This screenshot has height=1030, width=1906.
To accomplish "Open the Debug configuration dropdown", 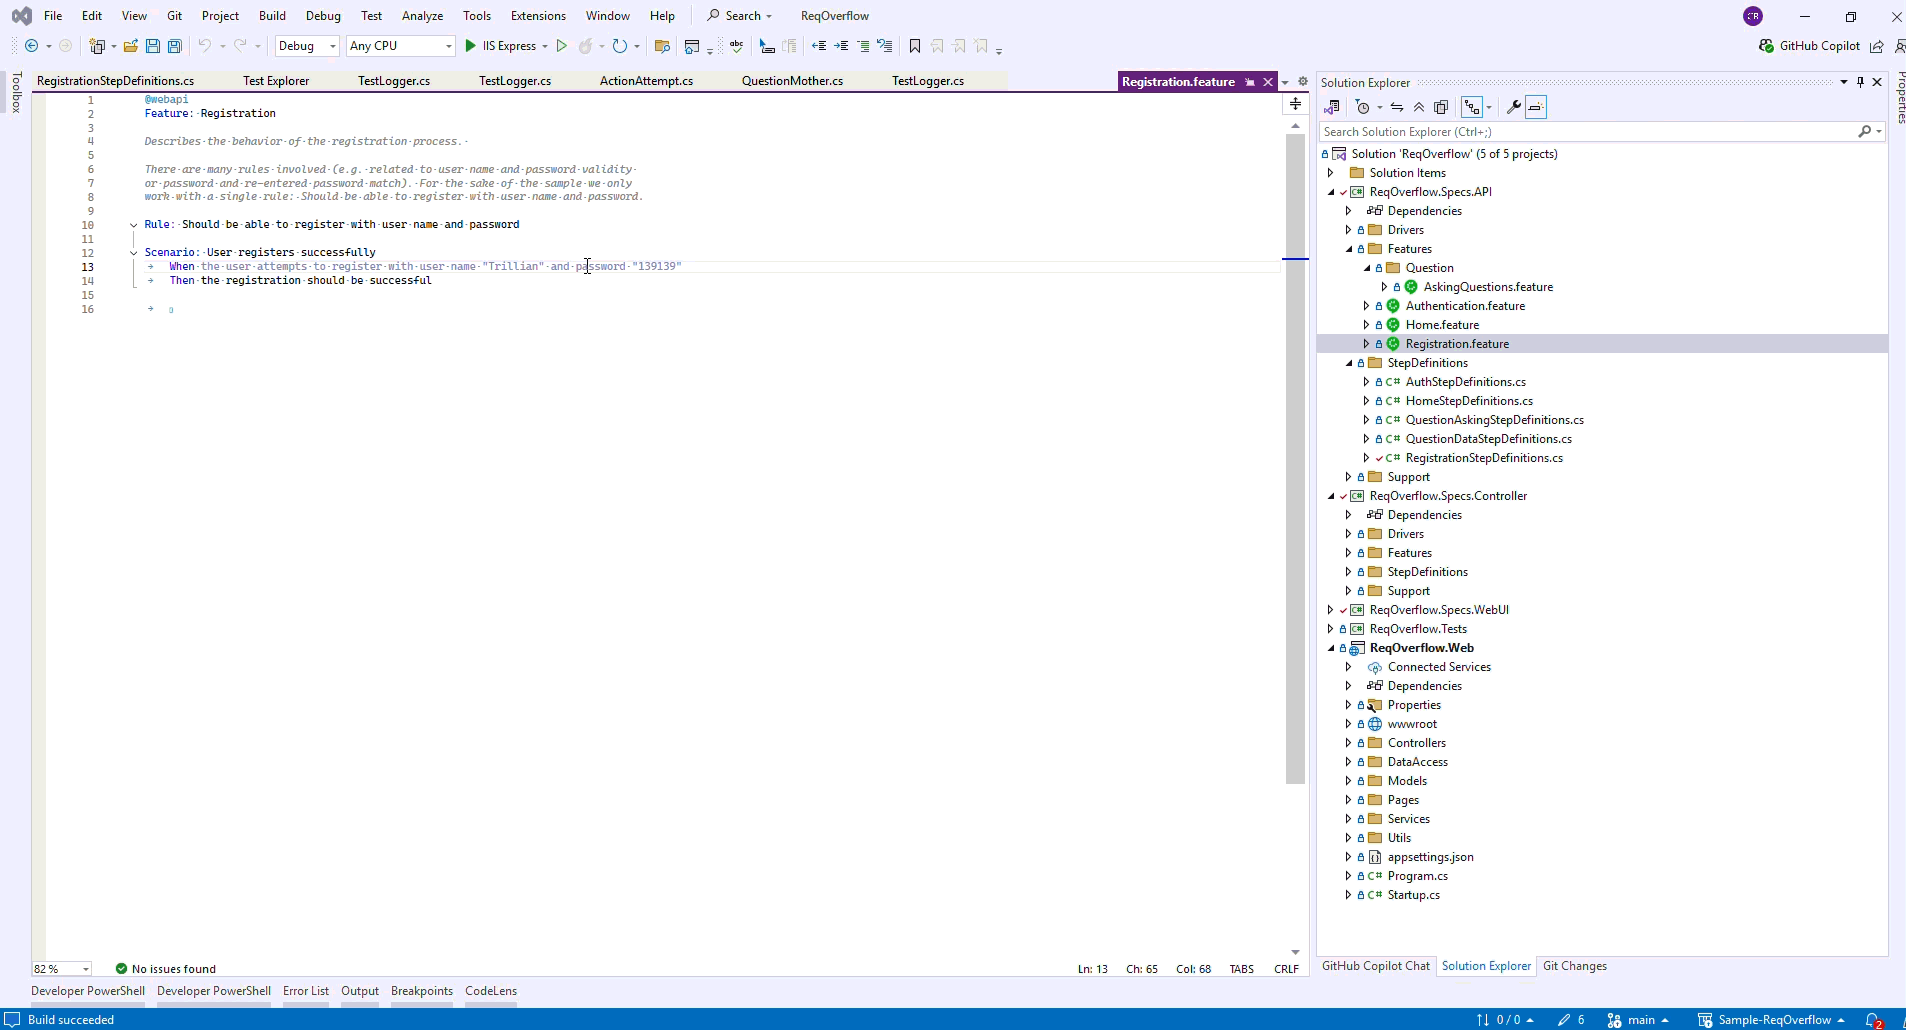I will pyautogui.click(x=307, y=46).
